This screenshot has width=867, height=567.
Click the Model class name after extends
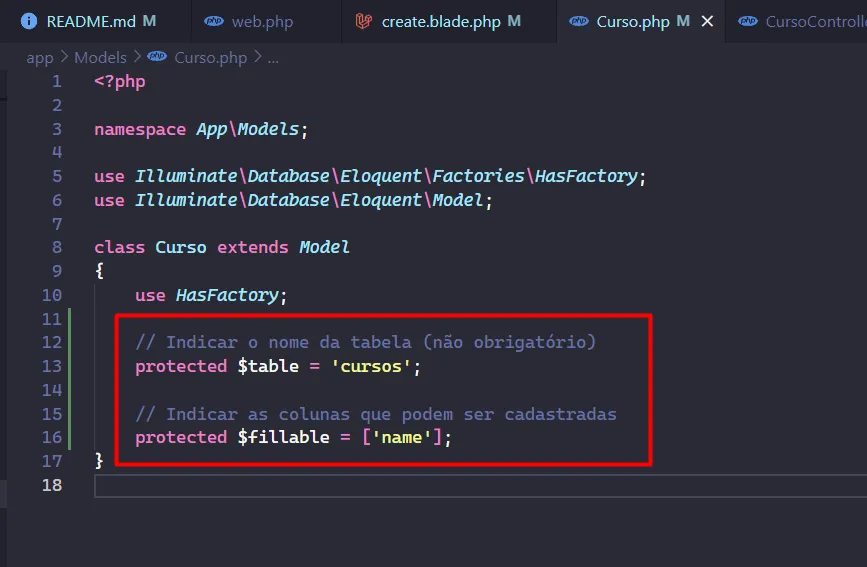(x=324, y=247)
